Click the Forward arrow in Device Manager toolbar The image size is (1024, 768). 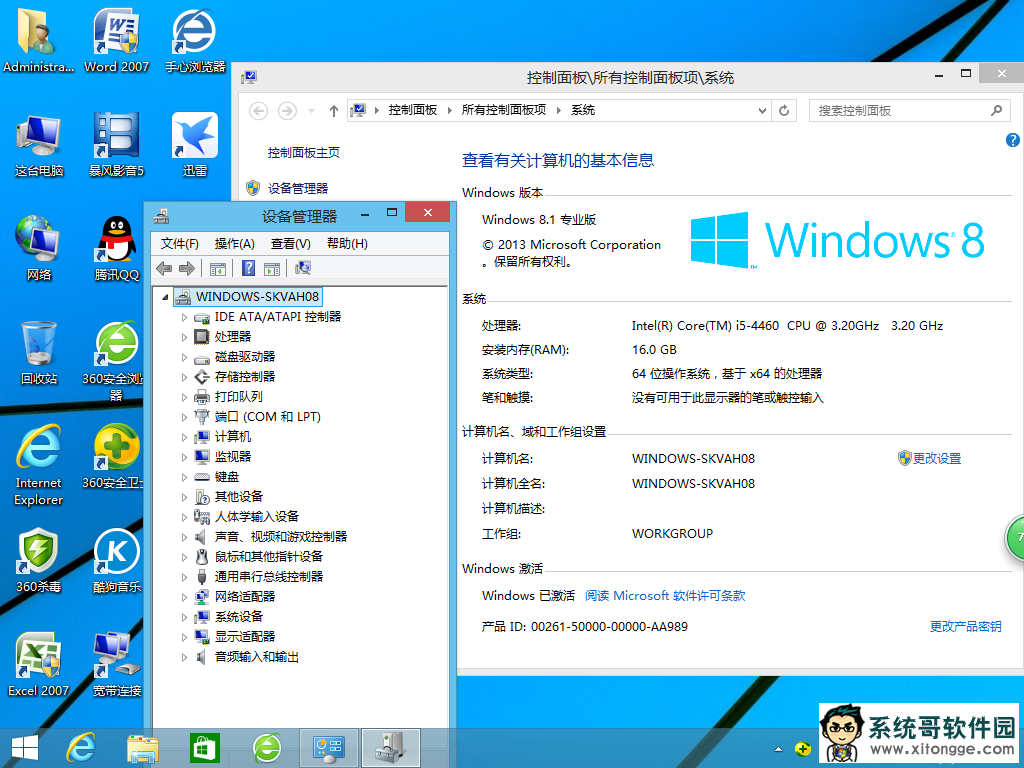coord(187,268)
